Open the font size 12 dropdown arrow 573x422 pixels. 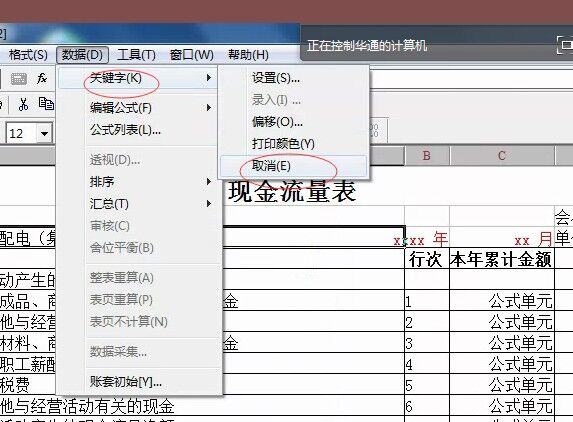pyautogui.click(x=45, y=133)
